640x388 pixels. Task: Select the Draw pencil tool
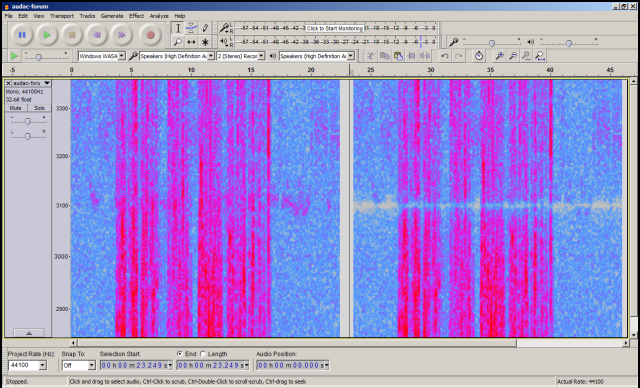[x=205, y=28]
